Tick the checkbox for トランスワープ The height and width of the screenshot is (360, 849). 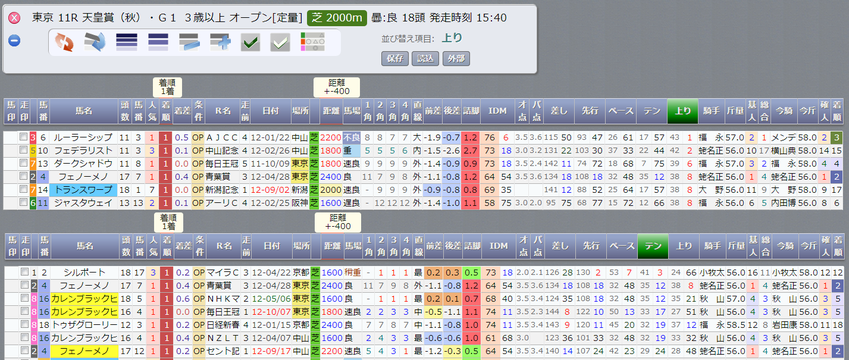pos(23,189)
